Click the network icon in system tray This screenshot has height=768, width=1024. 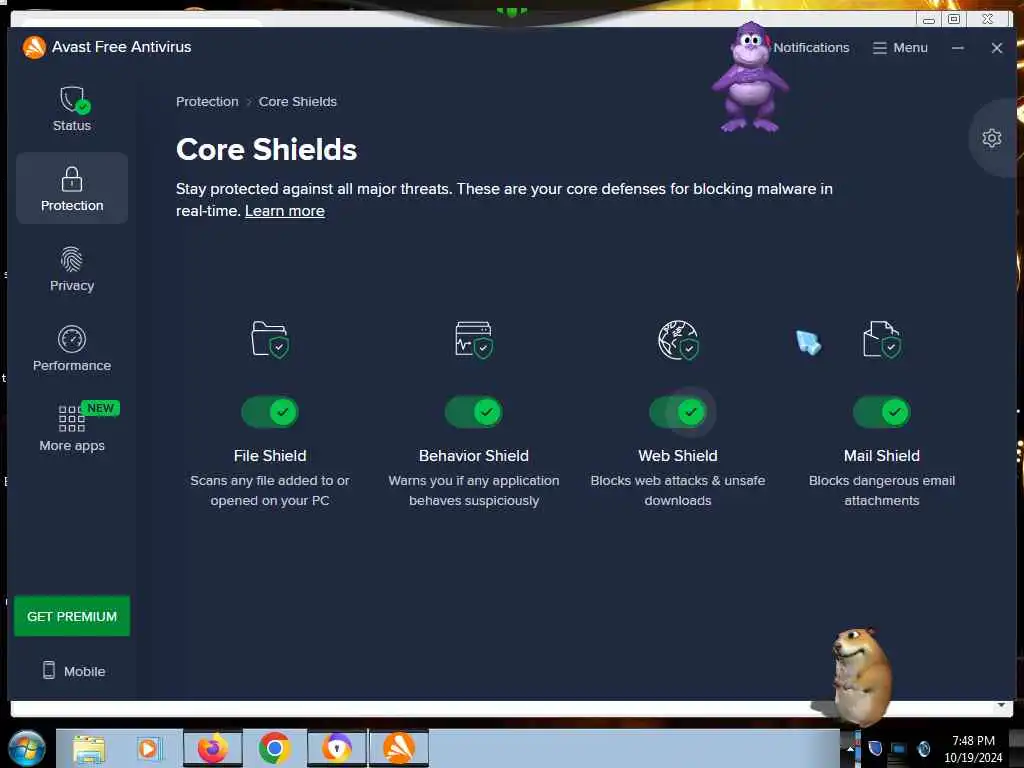(899, 748)
